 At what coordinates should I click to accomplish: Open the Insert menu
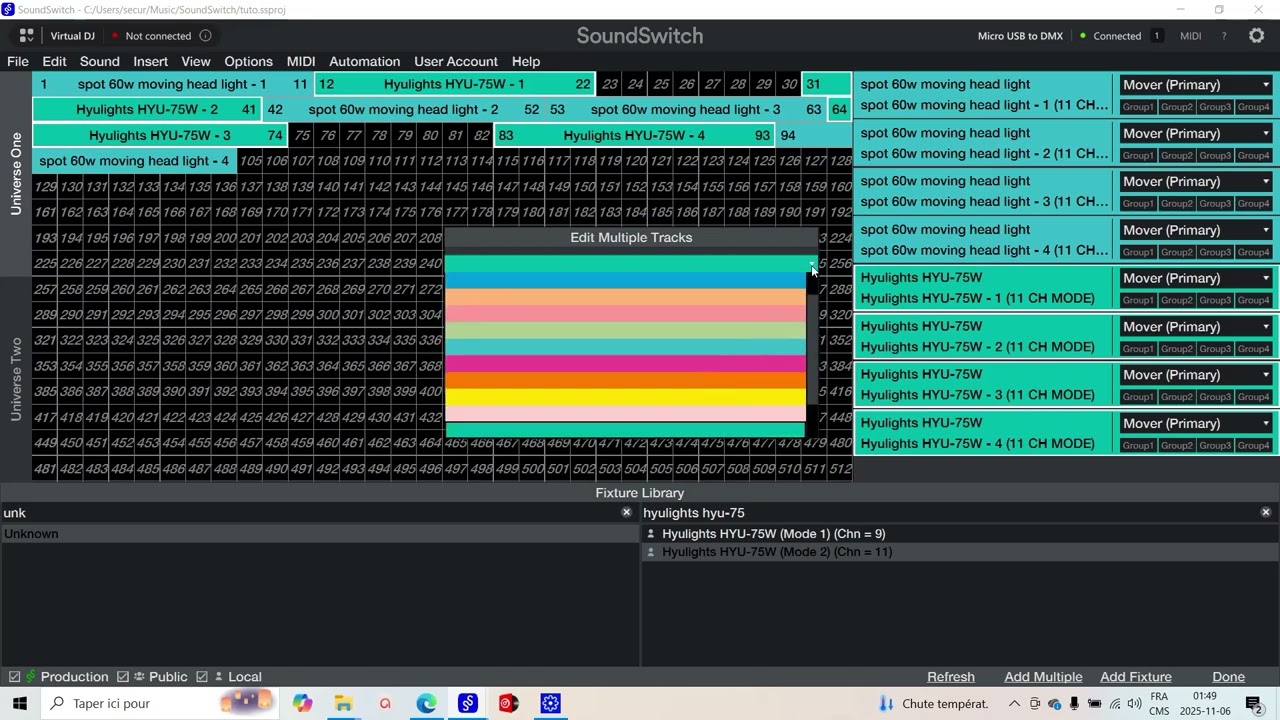click(x=151, y=62)
